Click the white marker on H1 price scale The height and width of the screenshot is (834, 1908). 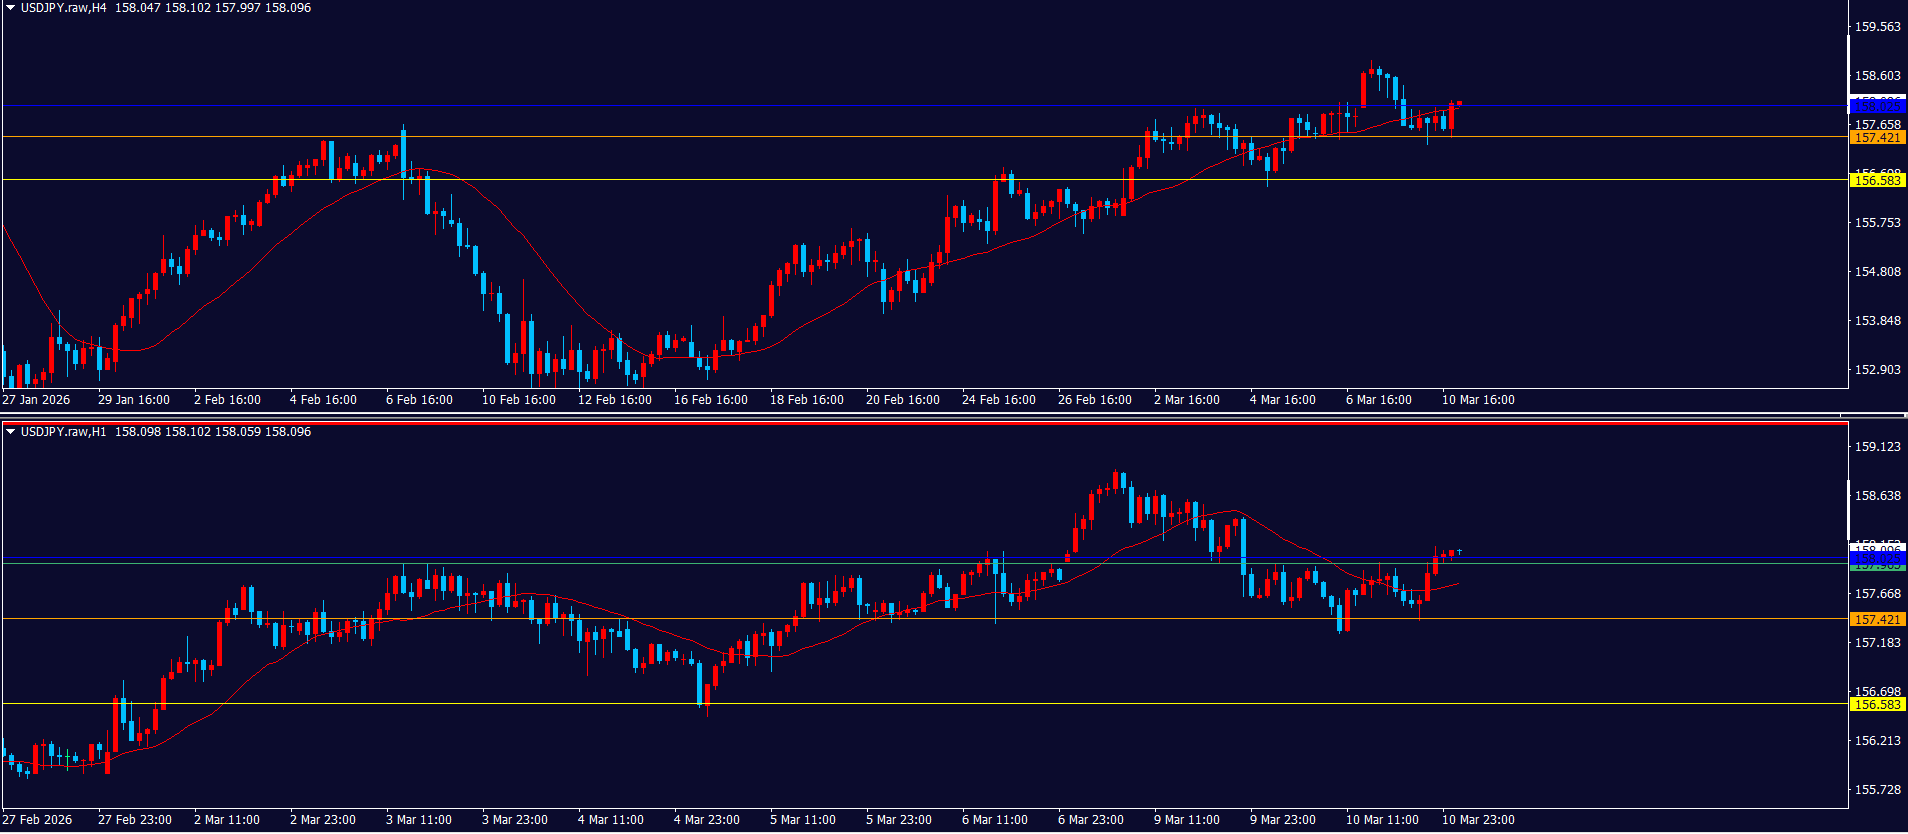1847,510
